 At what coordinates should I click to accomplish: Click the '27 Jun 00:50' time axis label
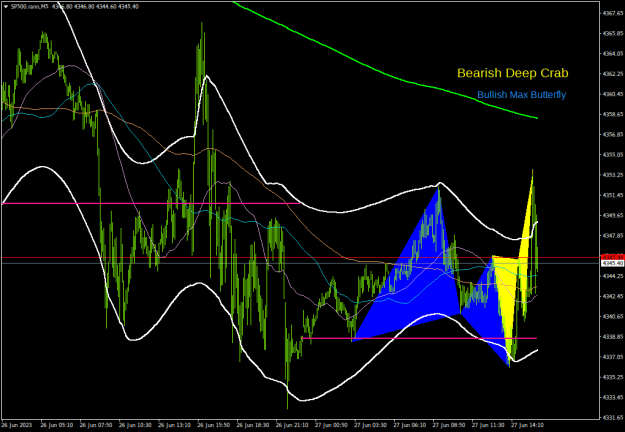point(331,425)
